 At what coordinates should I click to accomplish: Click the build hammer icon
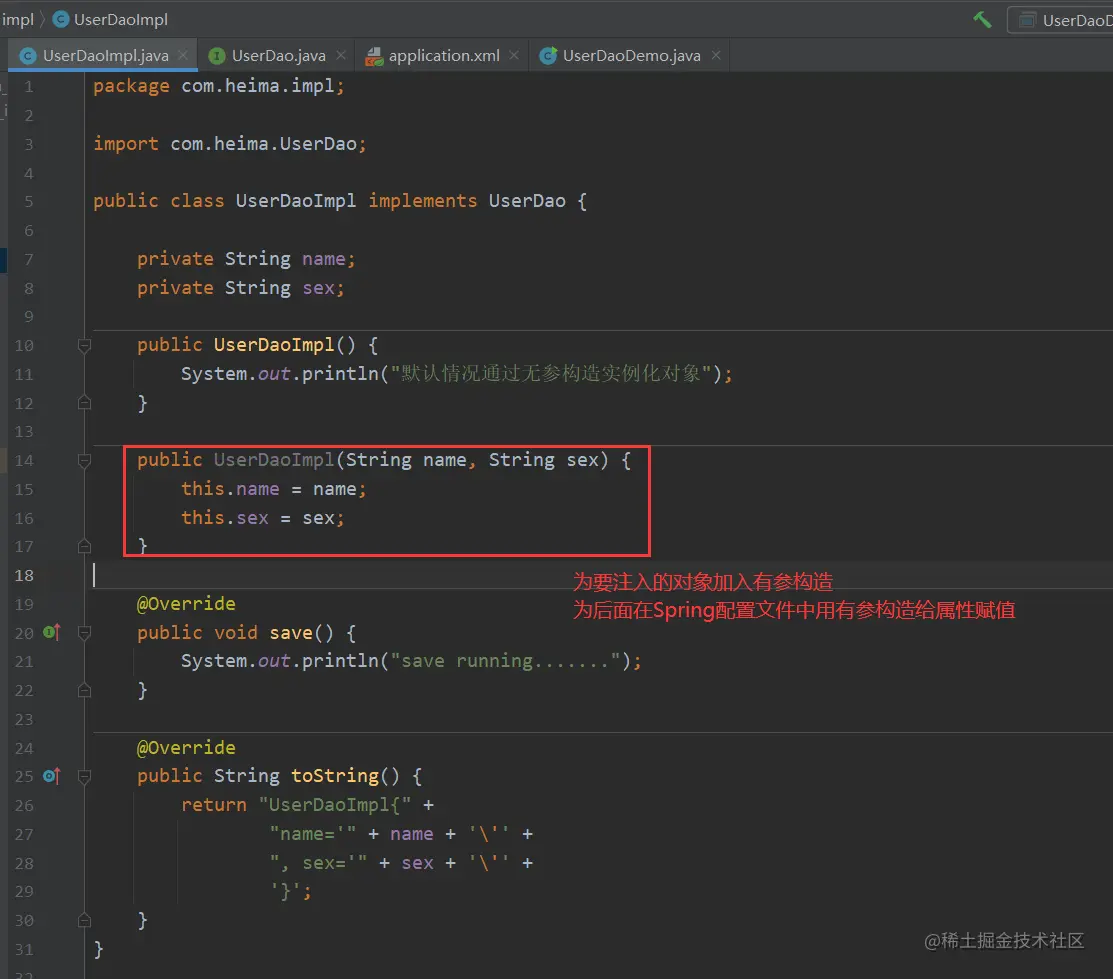coord(982,20)
